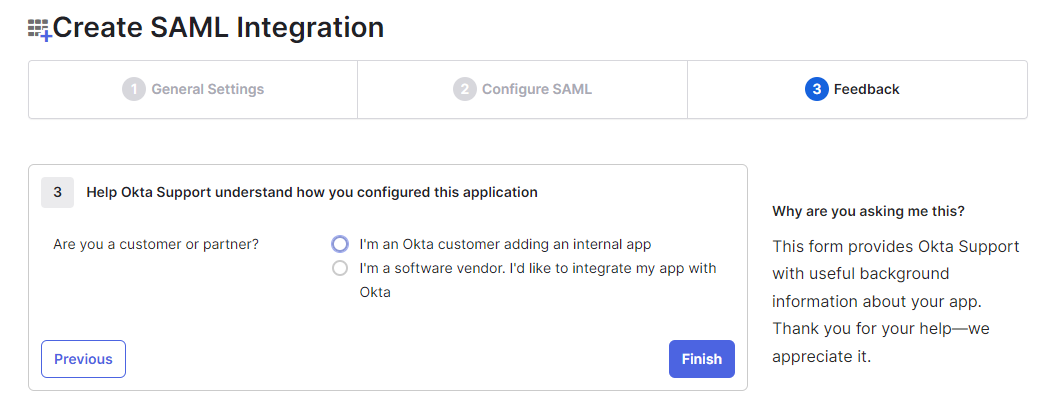The height and width of the screenshot is (407, 1043).
Task: Click the "Help Okta Support understand" section heading
Action: [x=312, y=193]
